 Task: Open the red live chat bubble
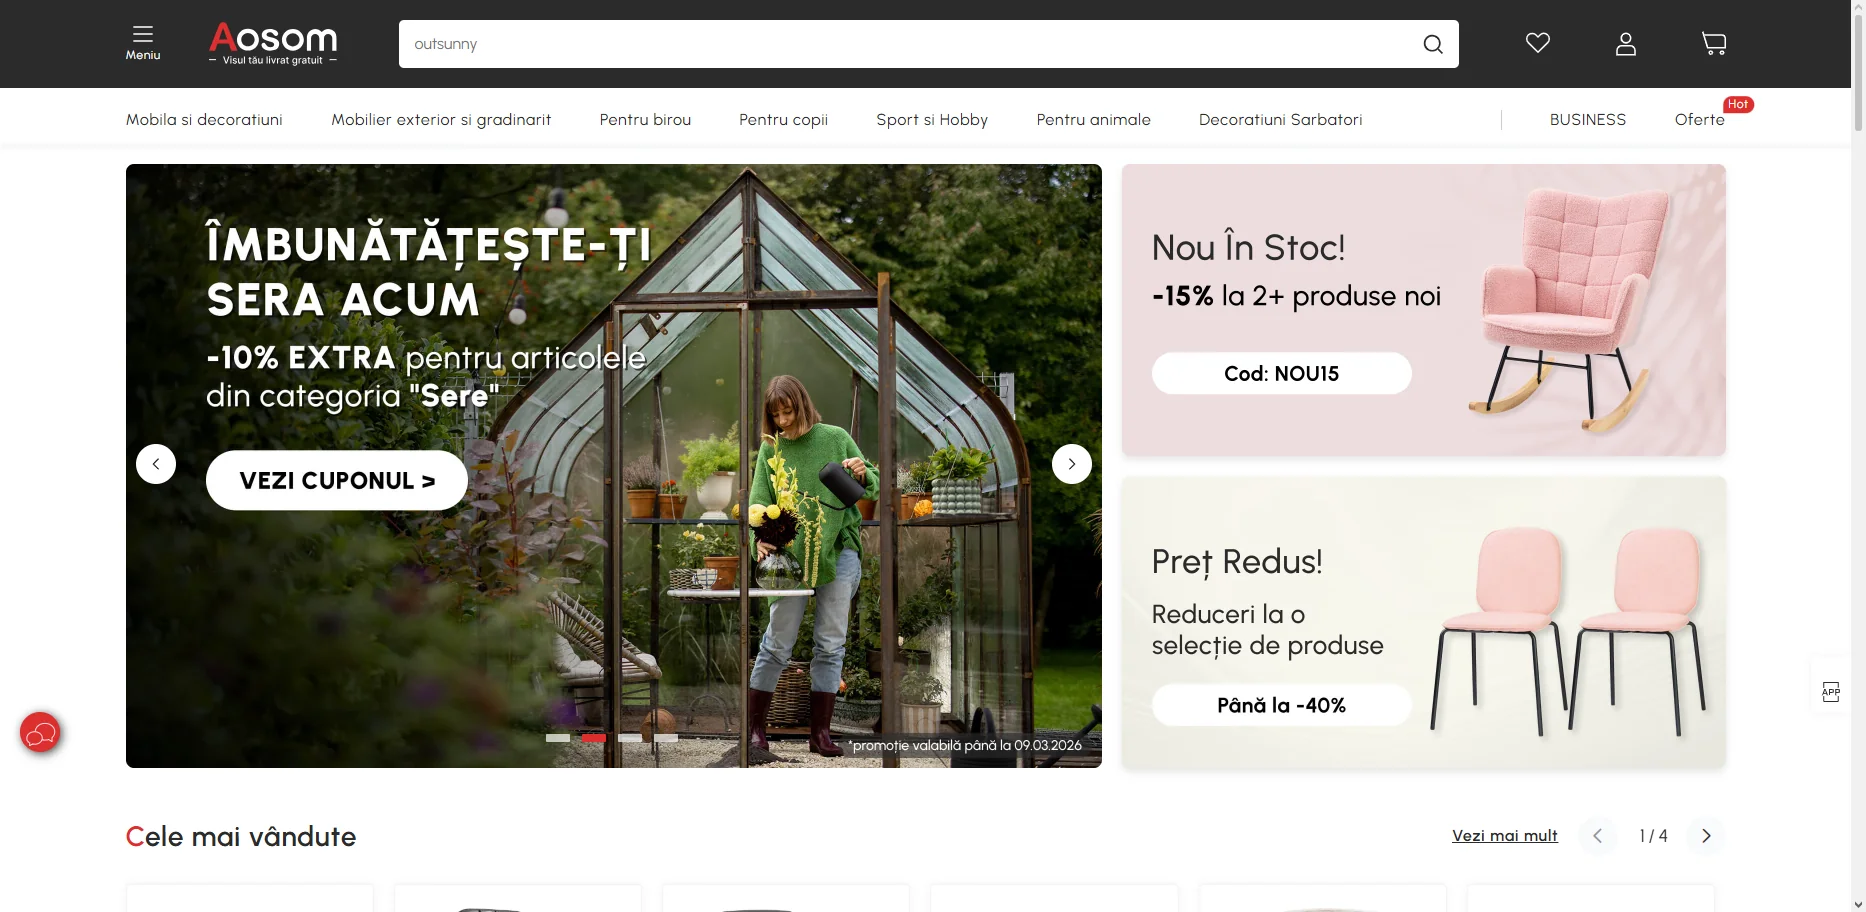click(x=40, y=733)
